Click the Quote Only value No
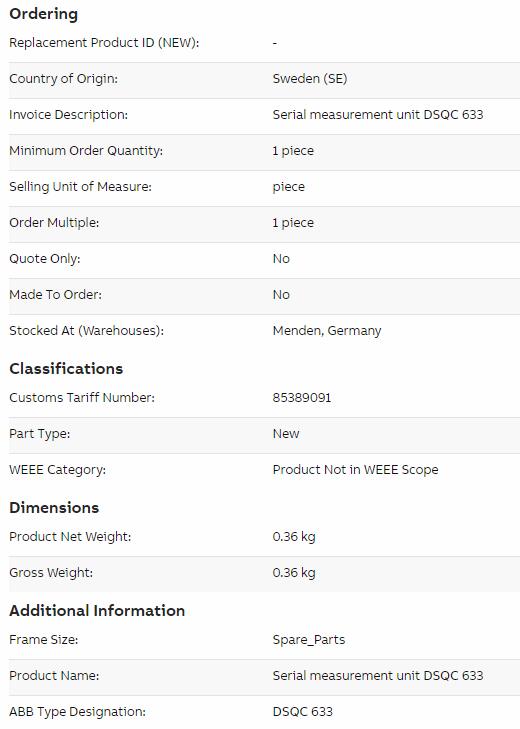520x729 pixels. (x=281, y=258)
